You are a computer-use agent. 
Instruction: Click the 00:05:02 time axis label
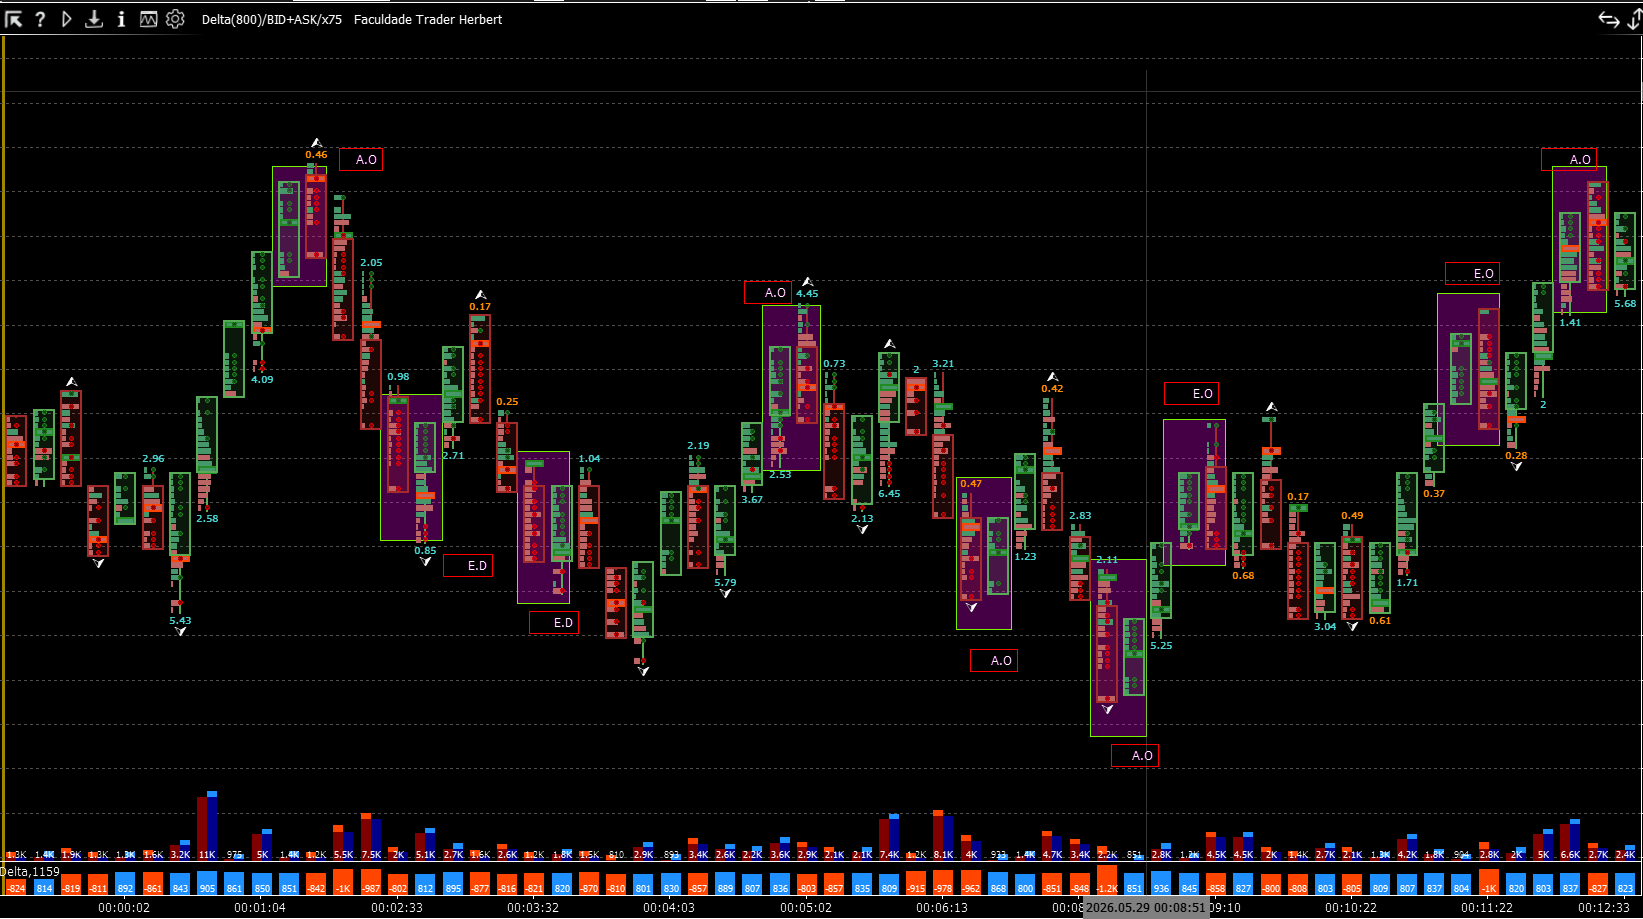(806, 908)
